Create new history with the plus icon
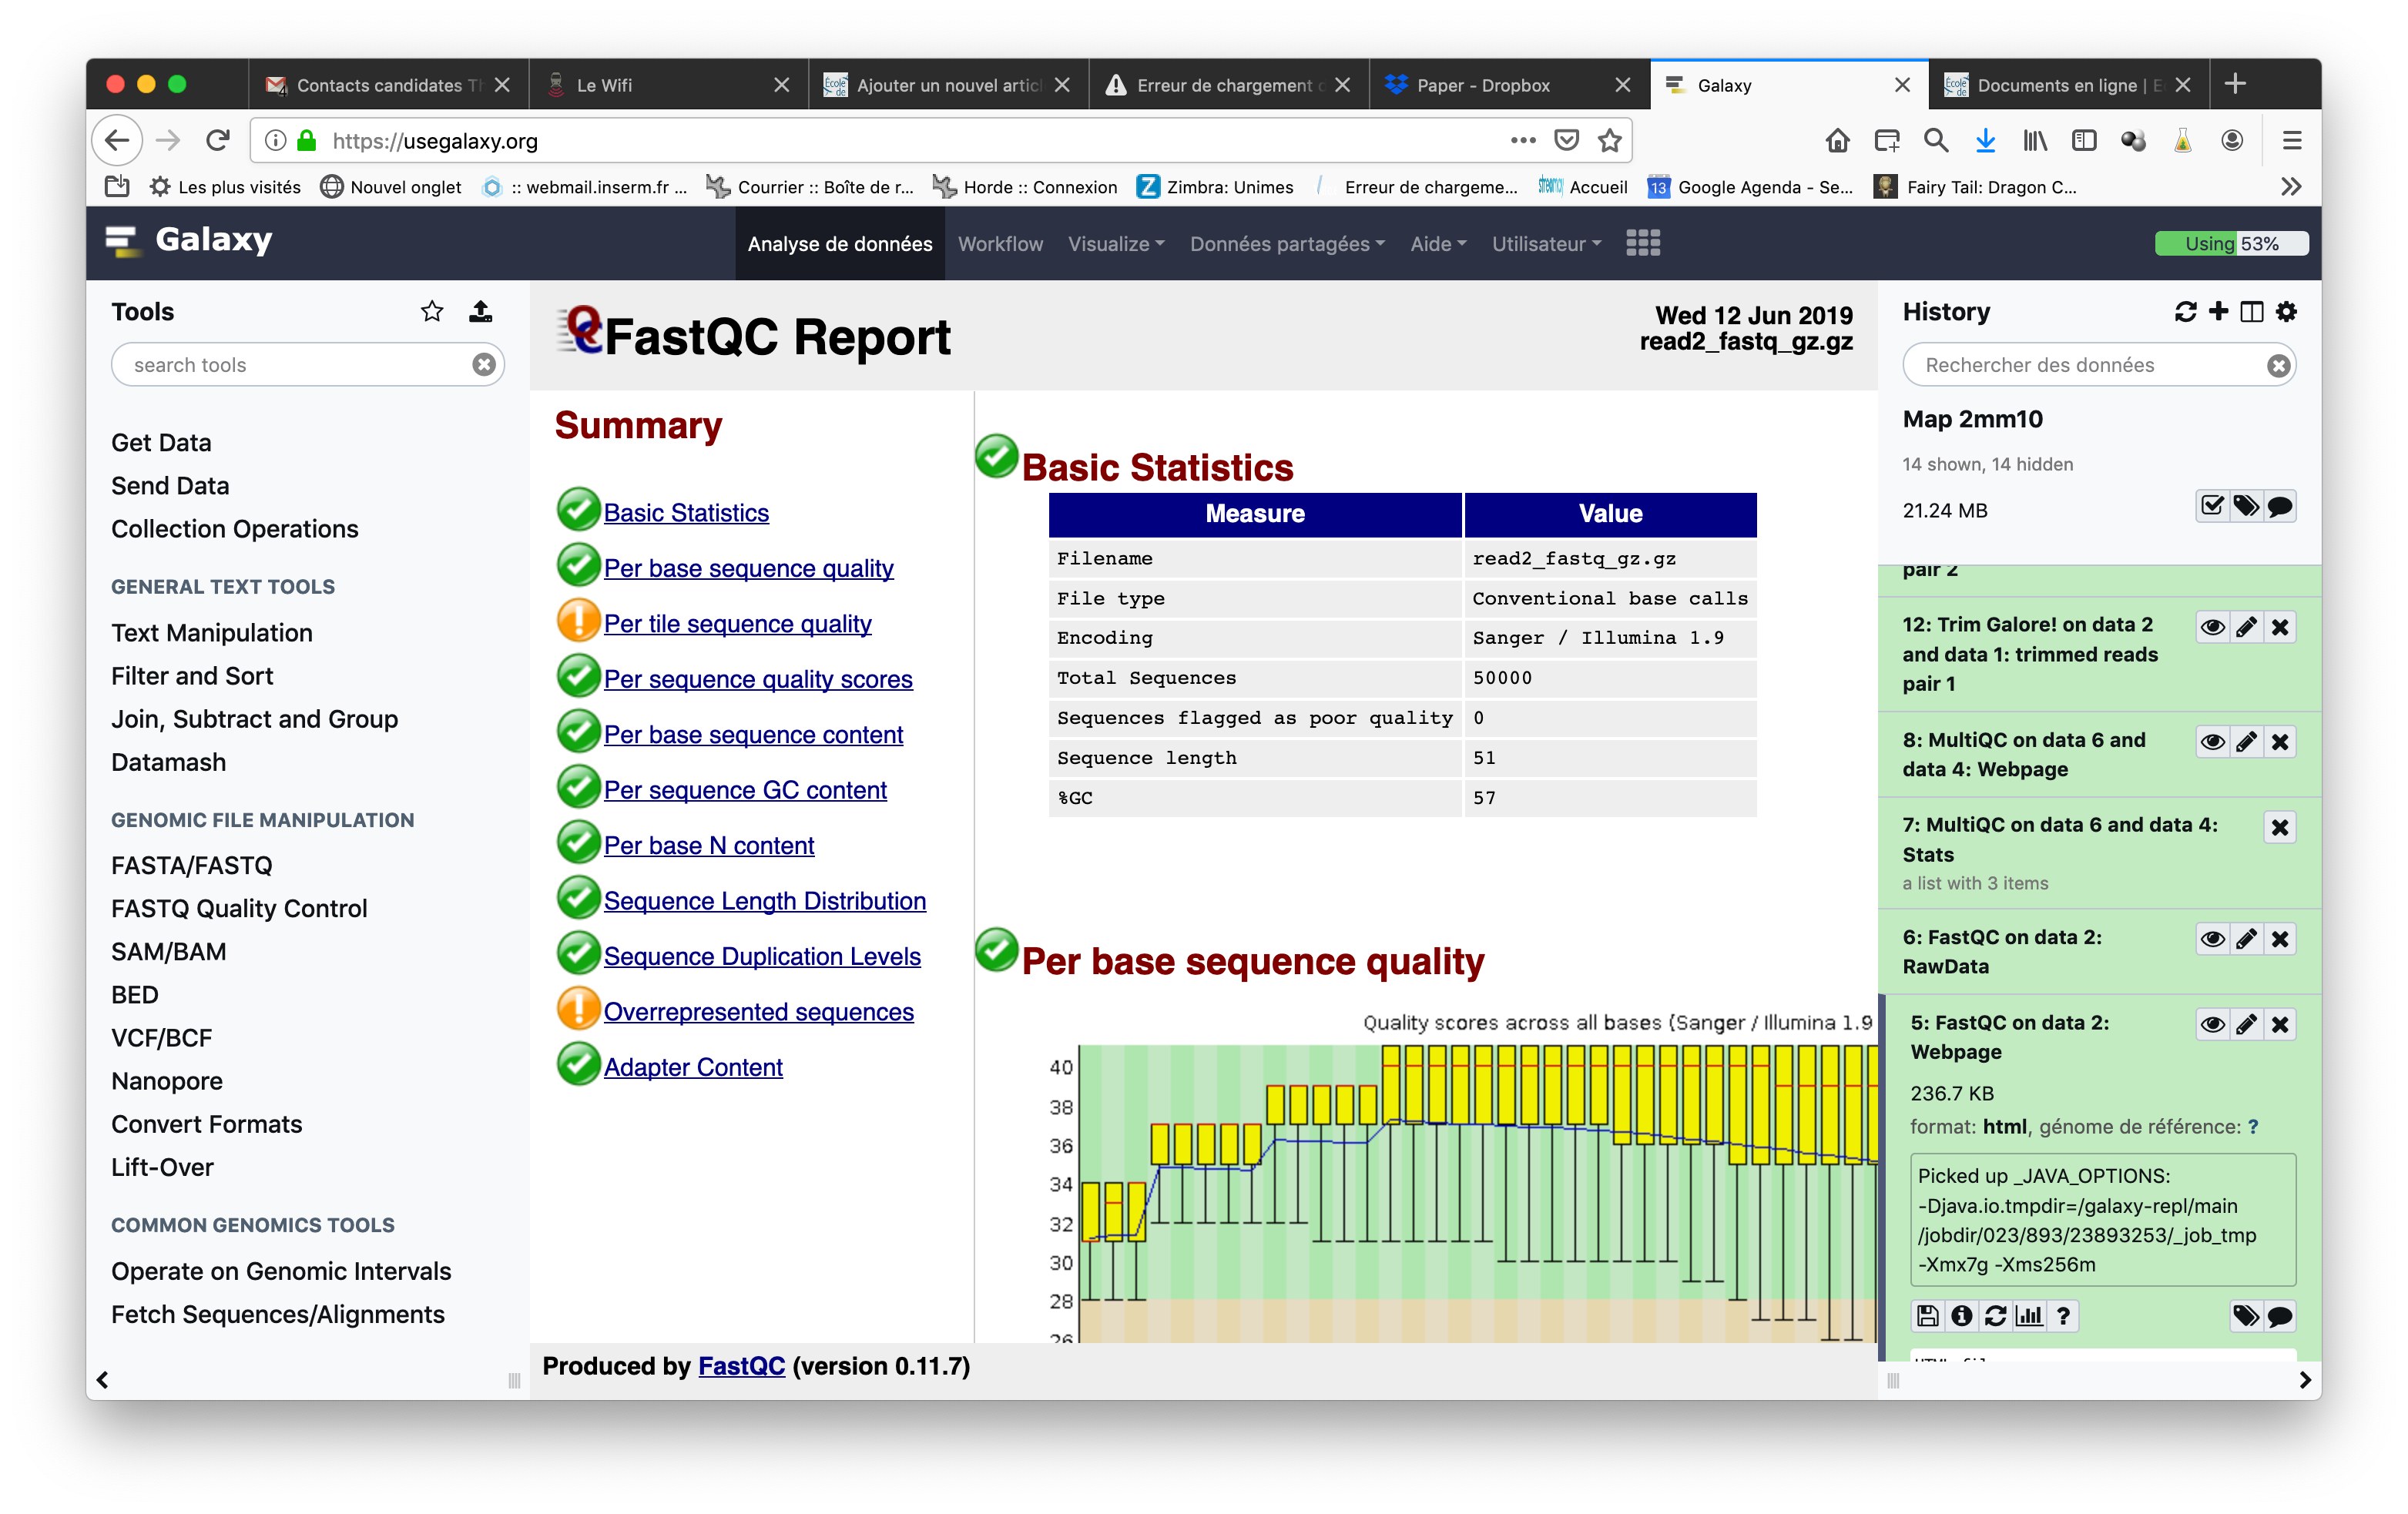Viewport: 2408px width, 1514px height. coord(2218,312)
